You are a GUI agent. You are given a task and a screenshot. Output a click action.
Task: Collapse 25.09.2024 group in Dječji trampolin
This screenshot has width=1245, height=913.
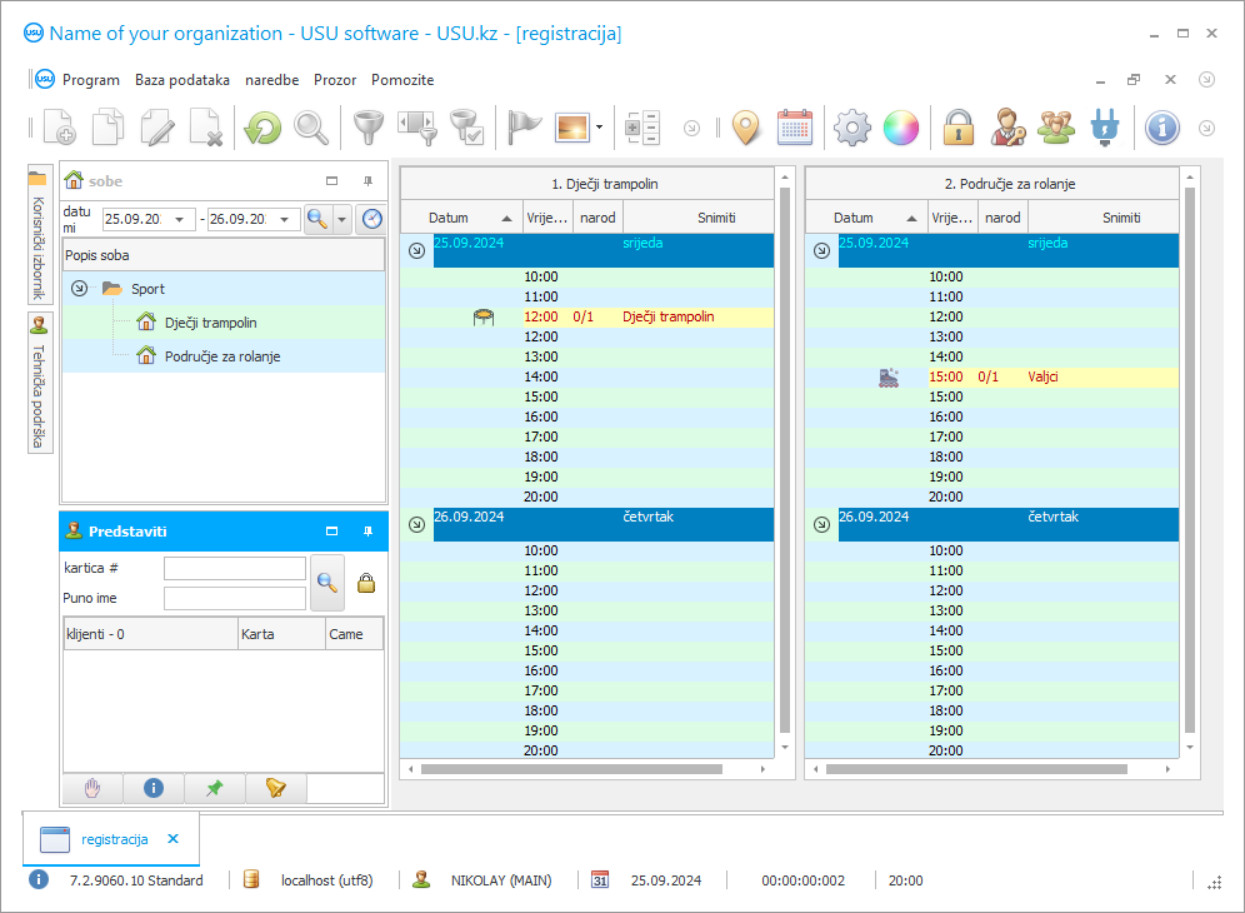[416, 251]
